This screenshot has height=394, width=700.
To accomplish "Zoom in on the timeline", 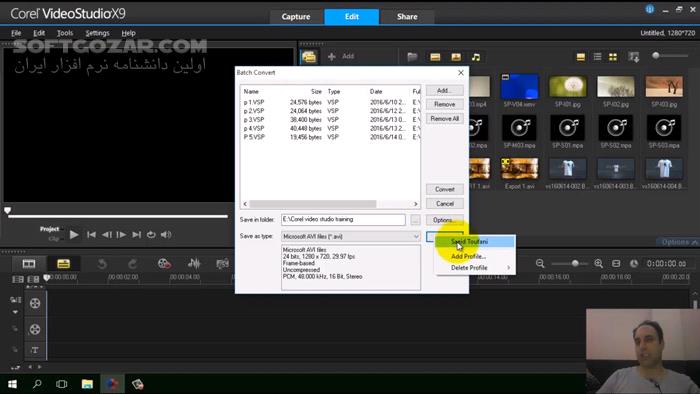I will pos(599,263).
